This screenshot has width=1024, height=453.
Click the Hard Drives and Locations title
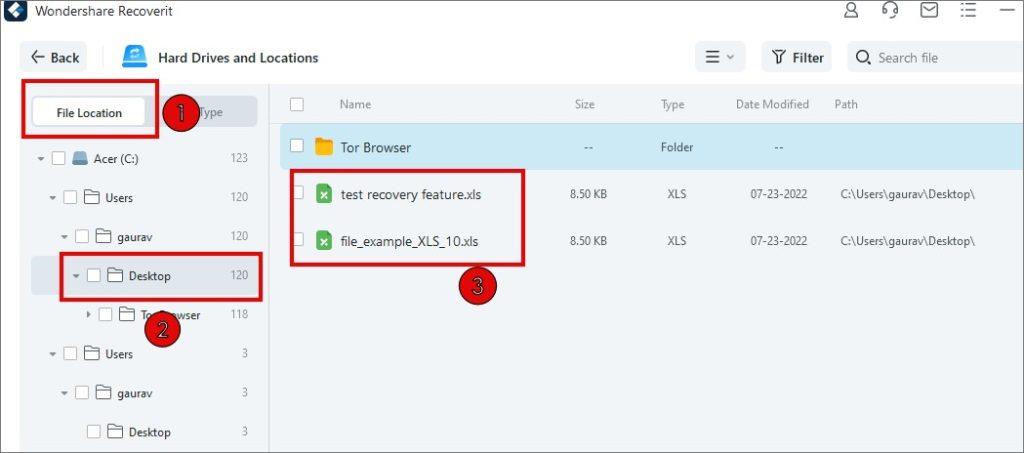click(238, 58)
